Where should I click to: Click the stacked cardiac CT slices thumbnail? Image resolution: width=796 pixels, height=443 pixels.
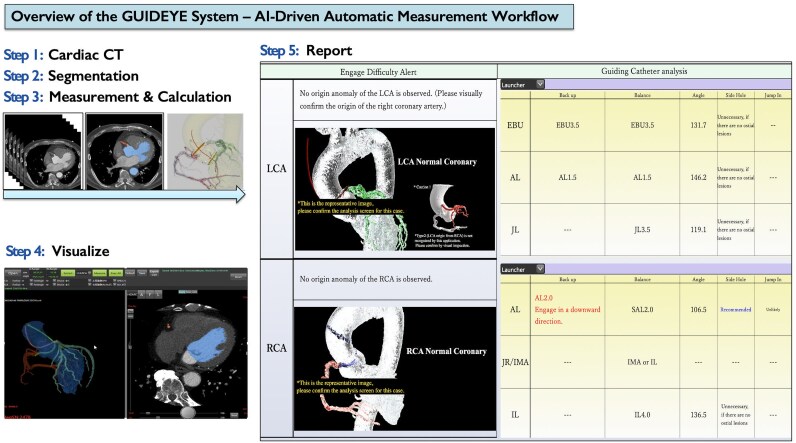pos(43,151)
